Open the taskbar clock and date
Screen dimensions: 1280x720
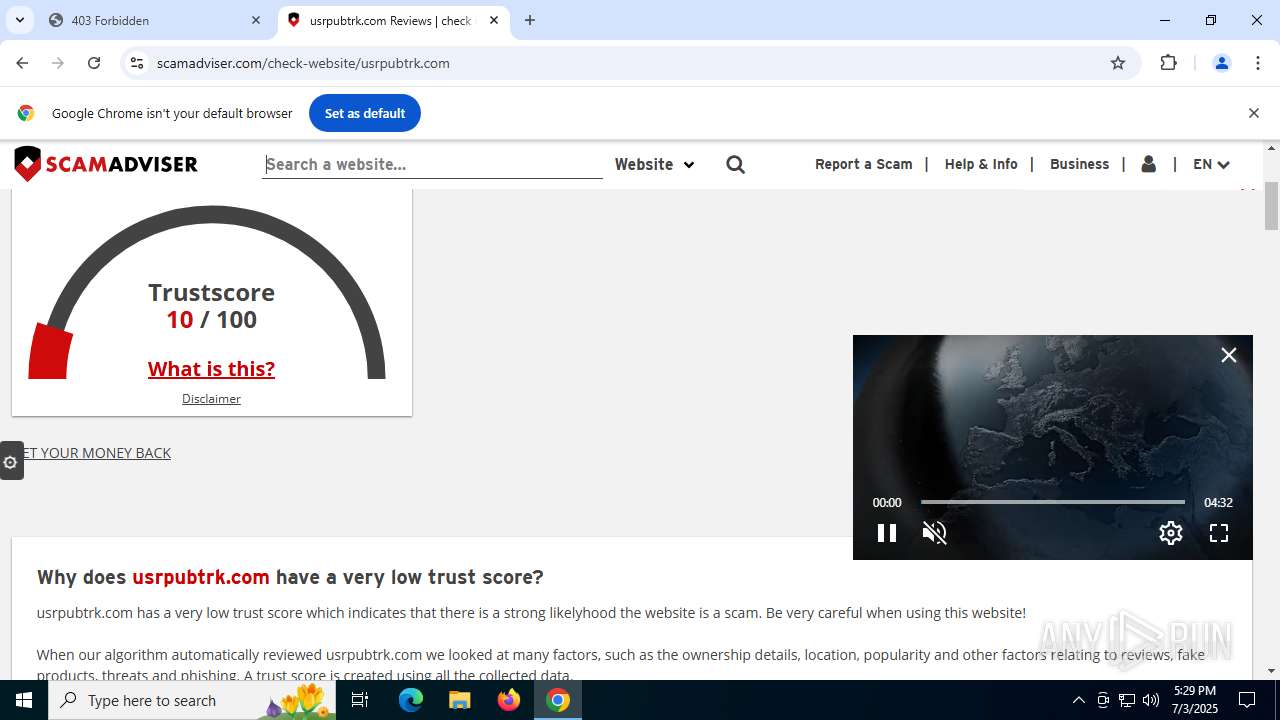(x=1194, y=700)
